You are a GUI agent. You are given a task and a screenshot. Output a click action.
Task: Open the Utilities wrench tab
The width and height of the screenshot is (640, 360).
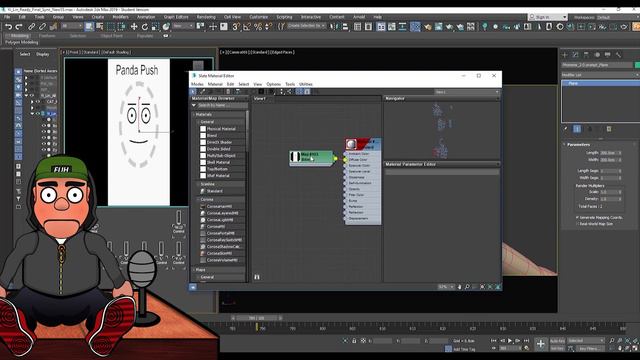click(619, 55)
